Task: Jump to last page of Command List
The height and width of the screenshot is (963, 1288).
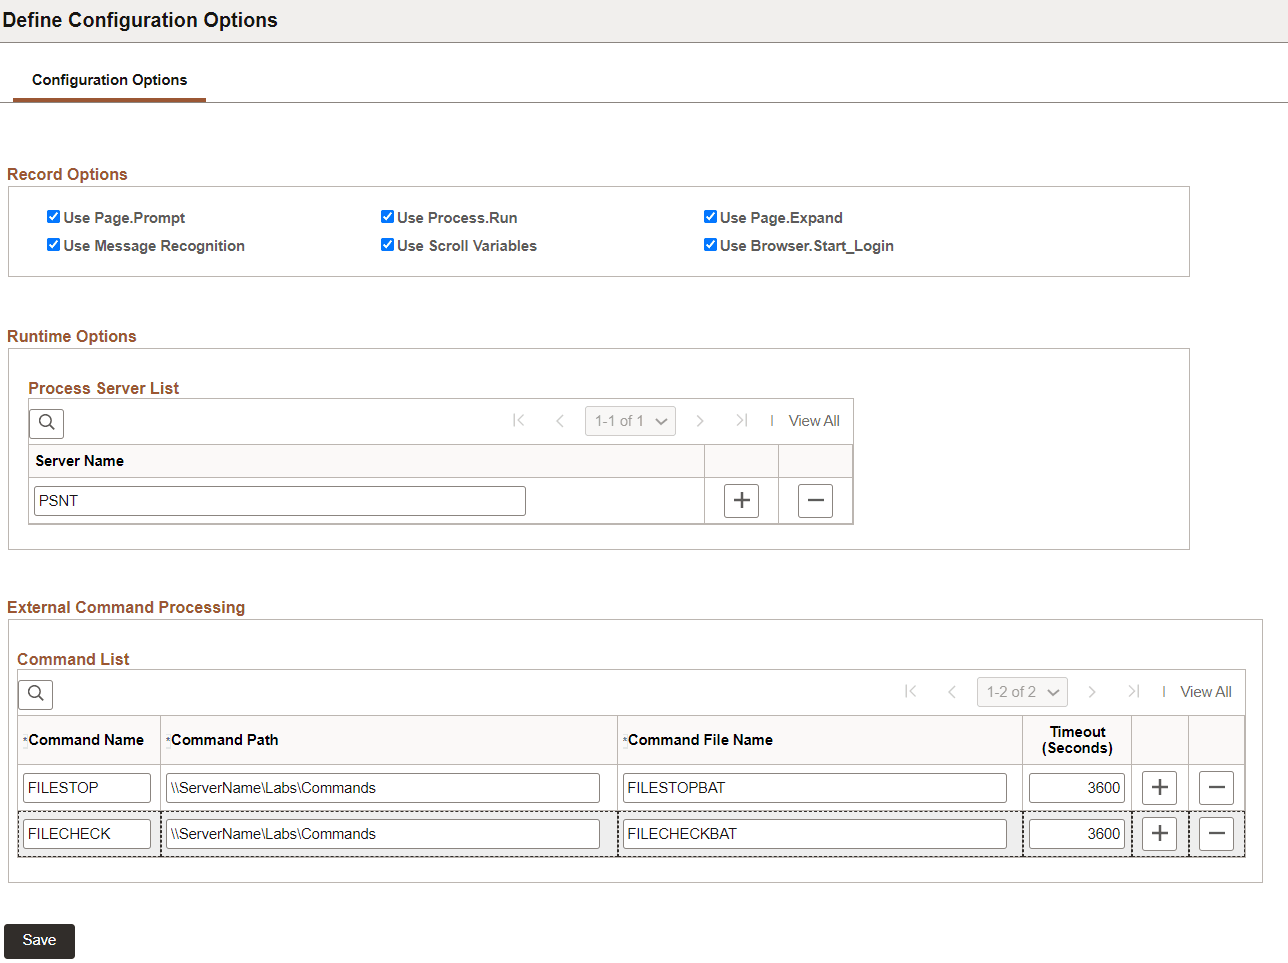Action: pos(1135,691)
